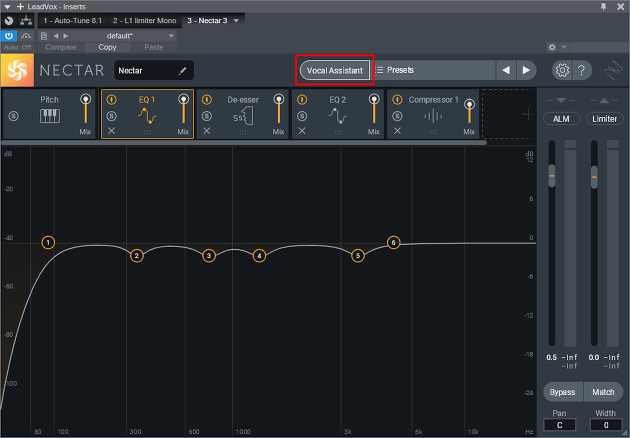Open Nectar settings gear

tap(562, 70)
